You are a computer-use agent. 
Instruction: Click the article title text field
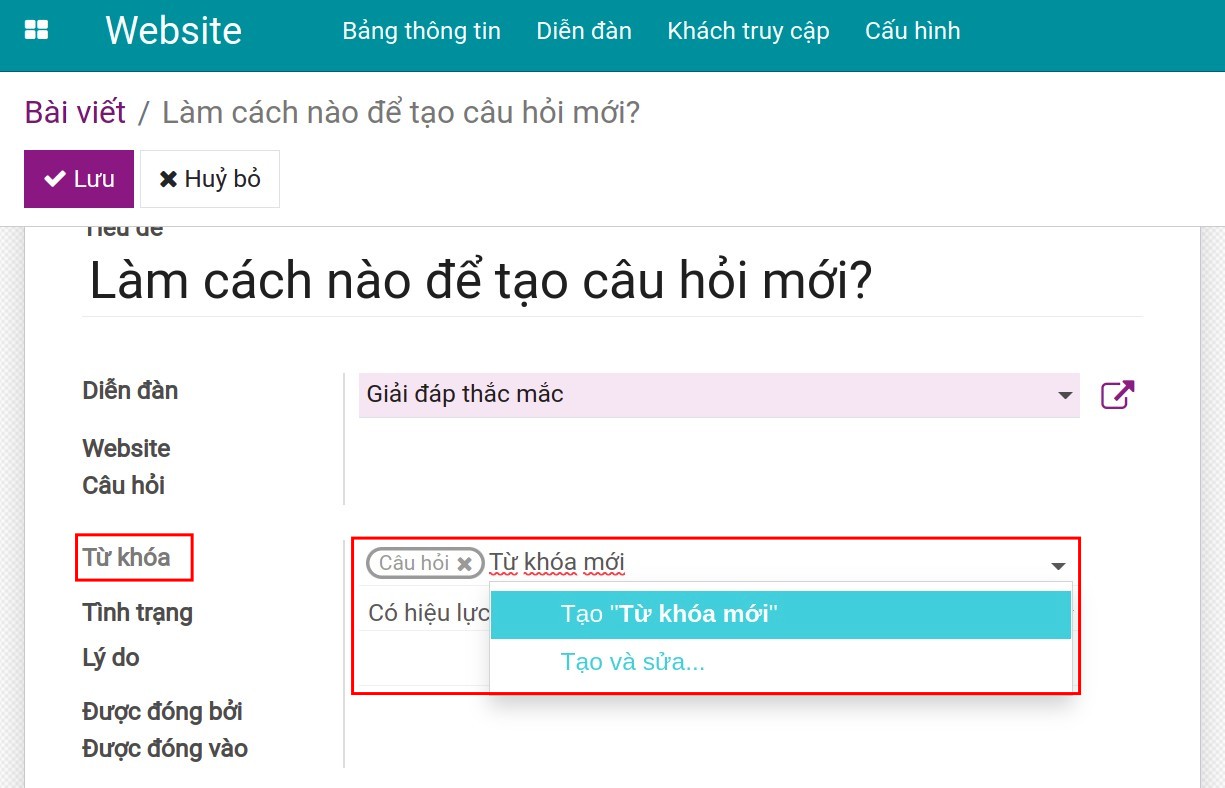[x=482, y=280]
